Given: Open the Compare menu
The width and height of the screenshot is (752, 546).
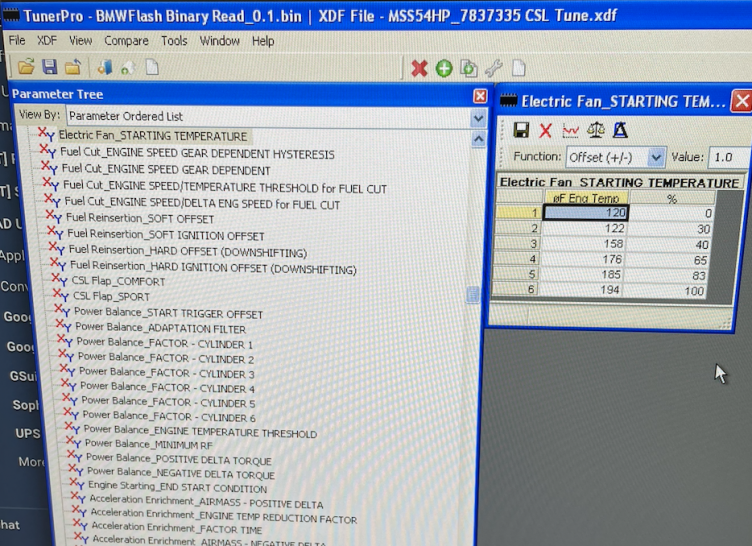Looking at the screenshot, I should pyautogui.click(x=126, y=41).
